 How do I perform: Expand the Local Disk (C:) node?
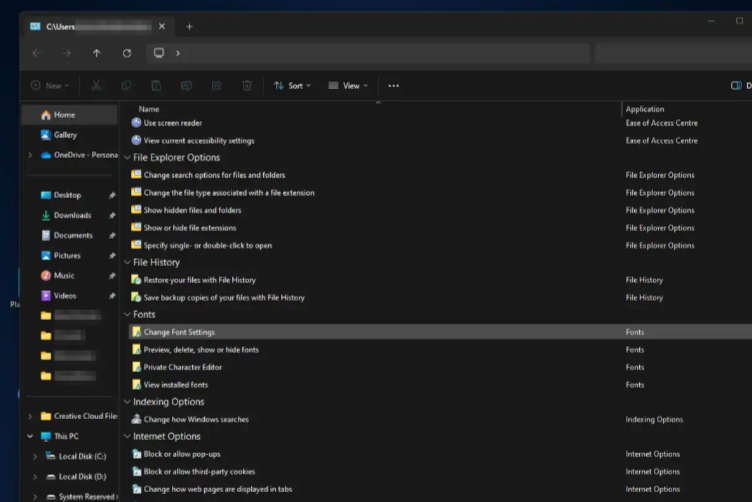(x=35, y=456)
